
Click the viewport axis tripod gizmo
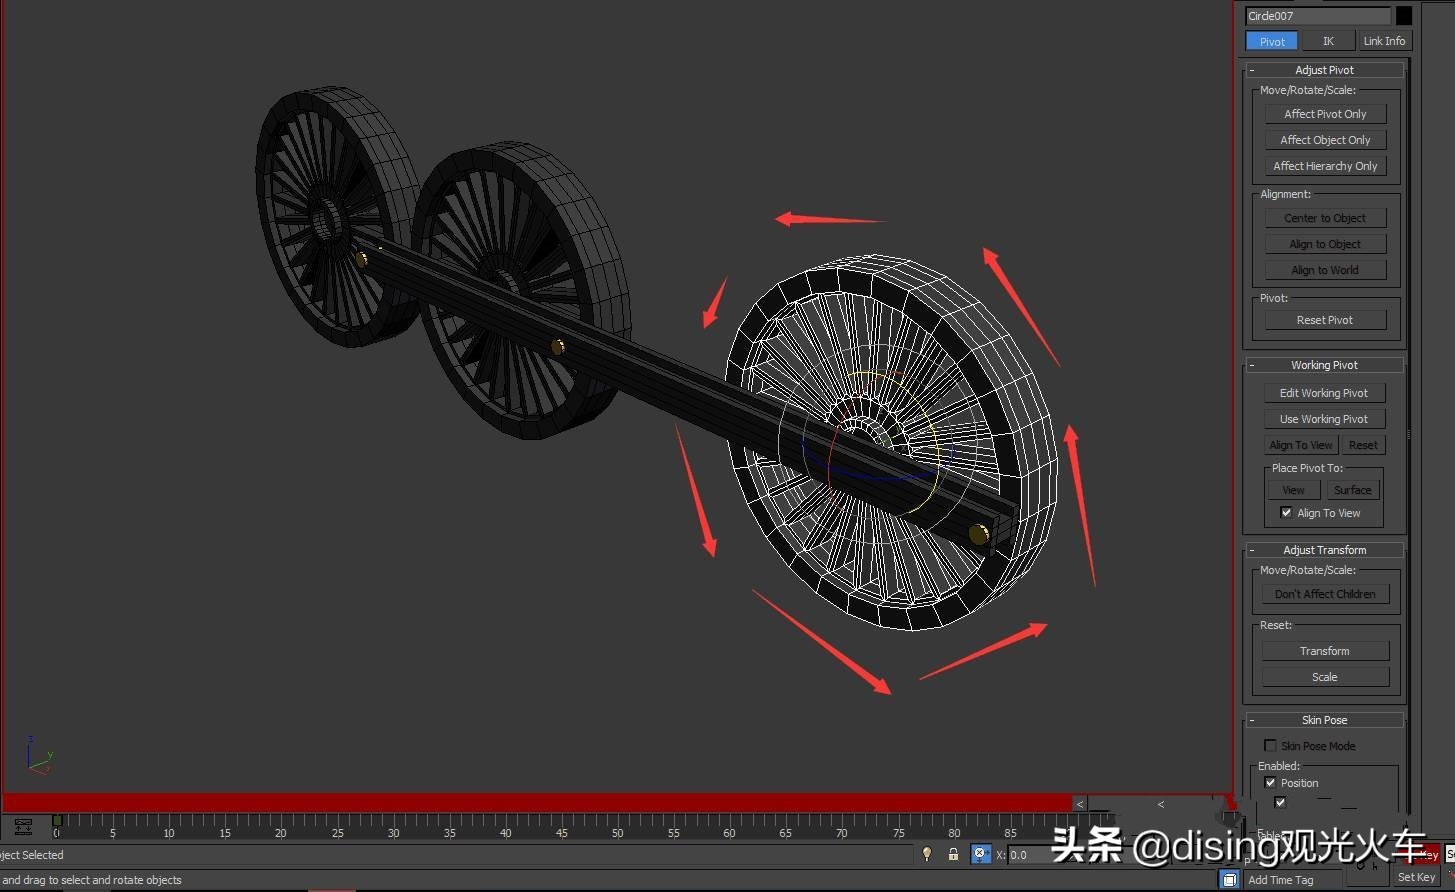tap(40, 757)
